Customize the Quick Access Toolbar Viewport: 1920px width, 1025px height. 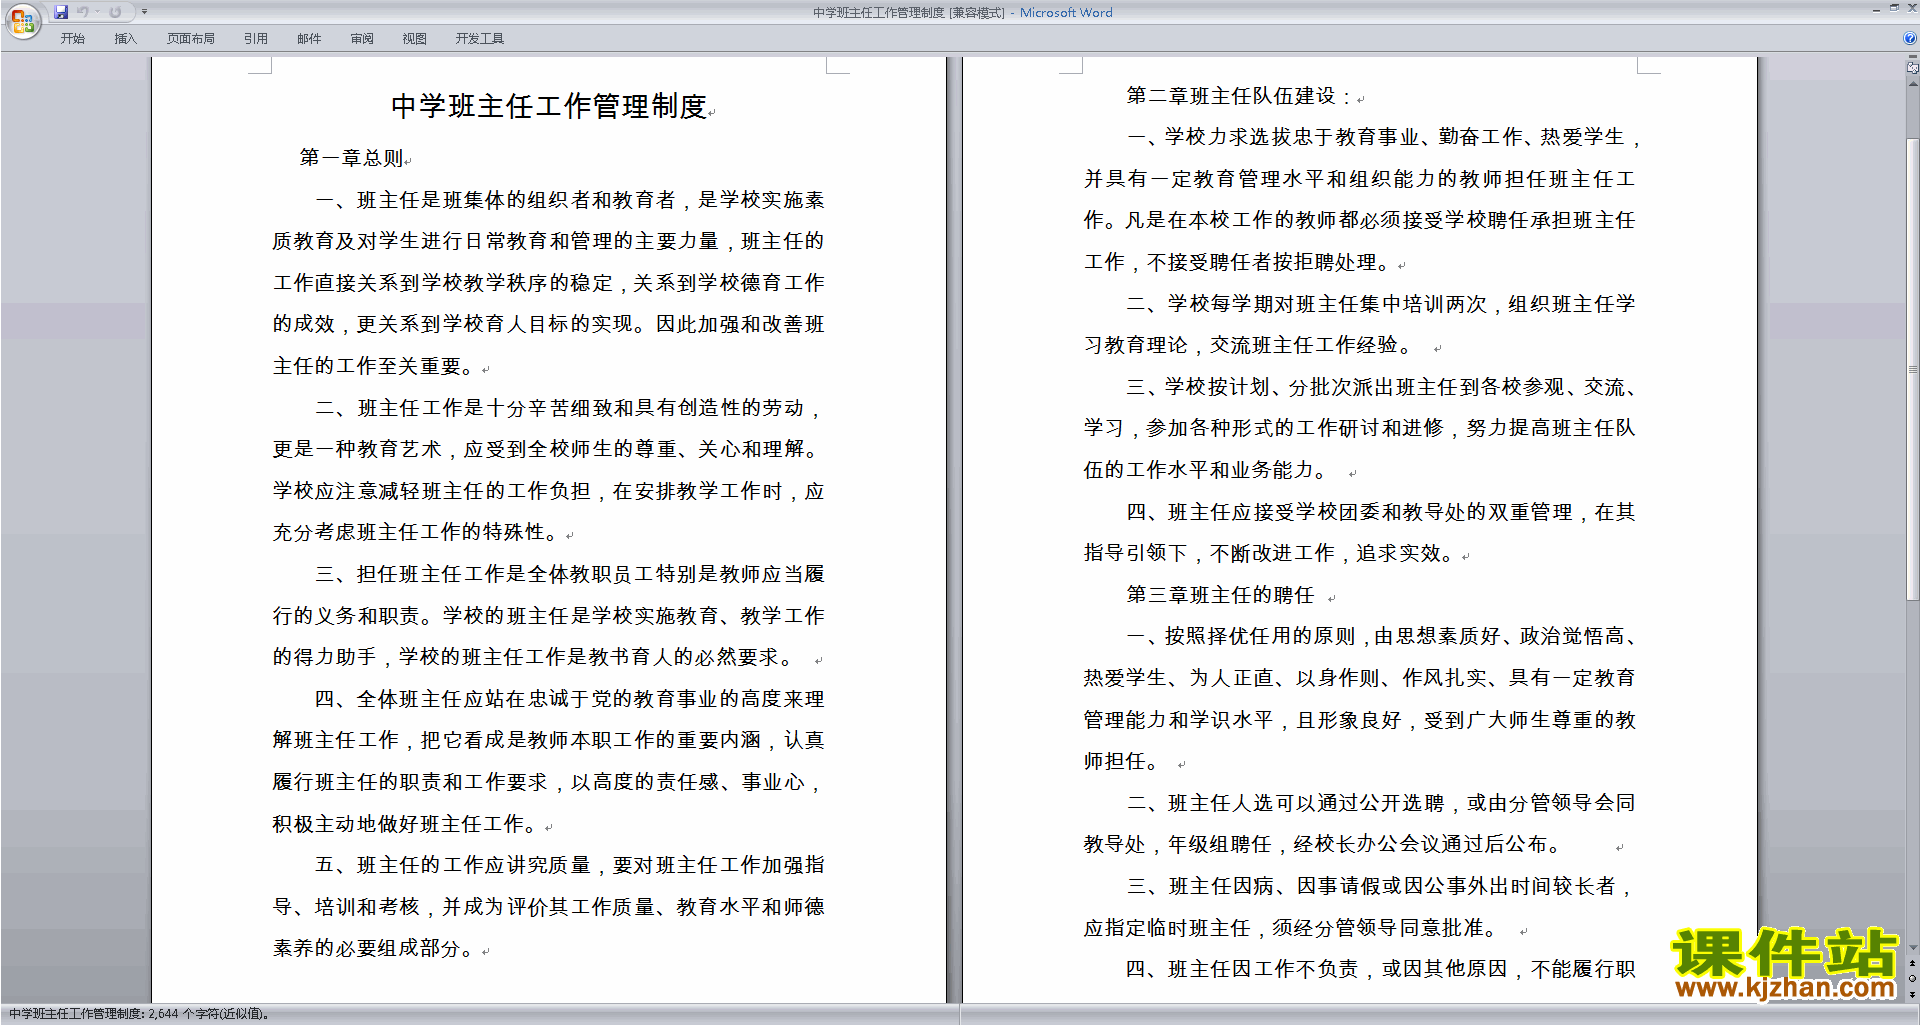pos(144,12)
